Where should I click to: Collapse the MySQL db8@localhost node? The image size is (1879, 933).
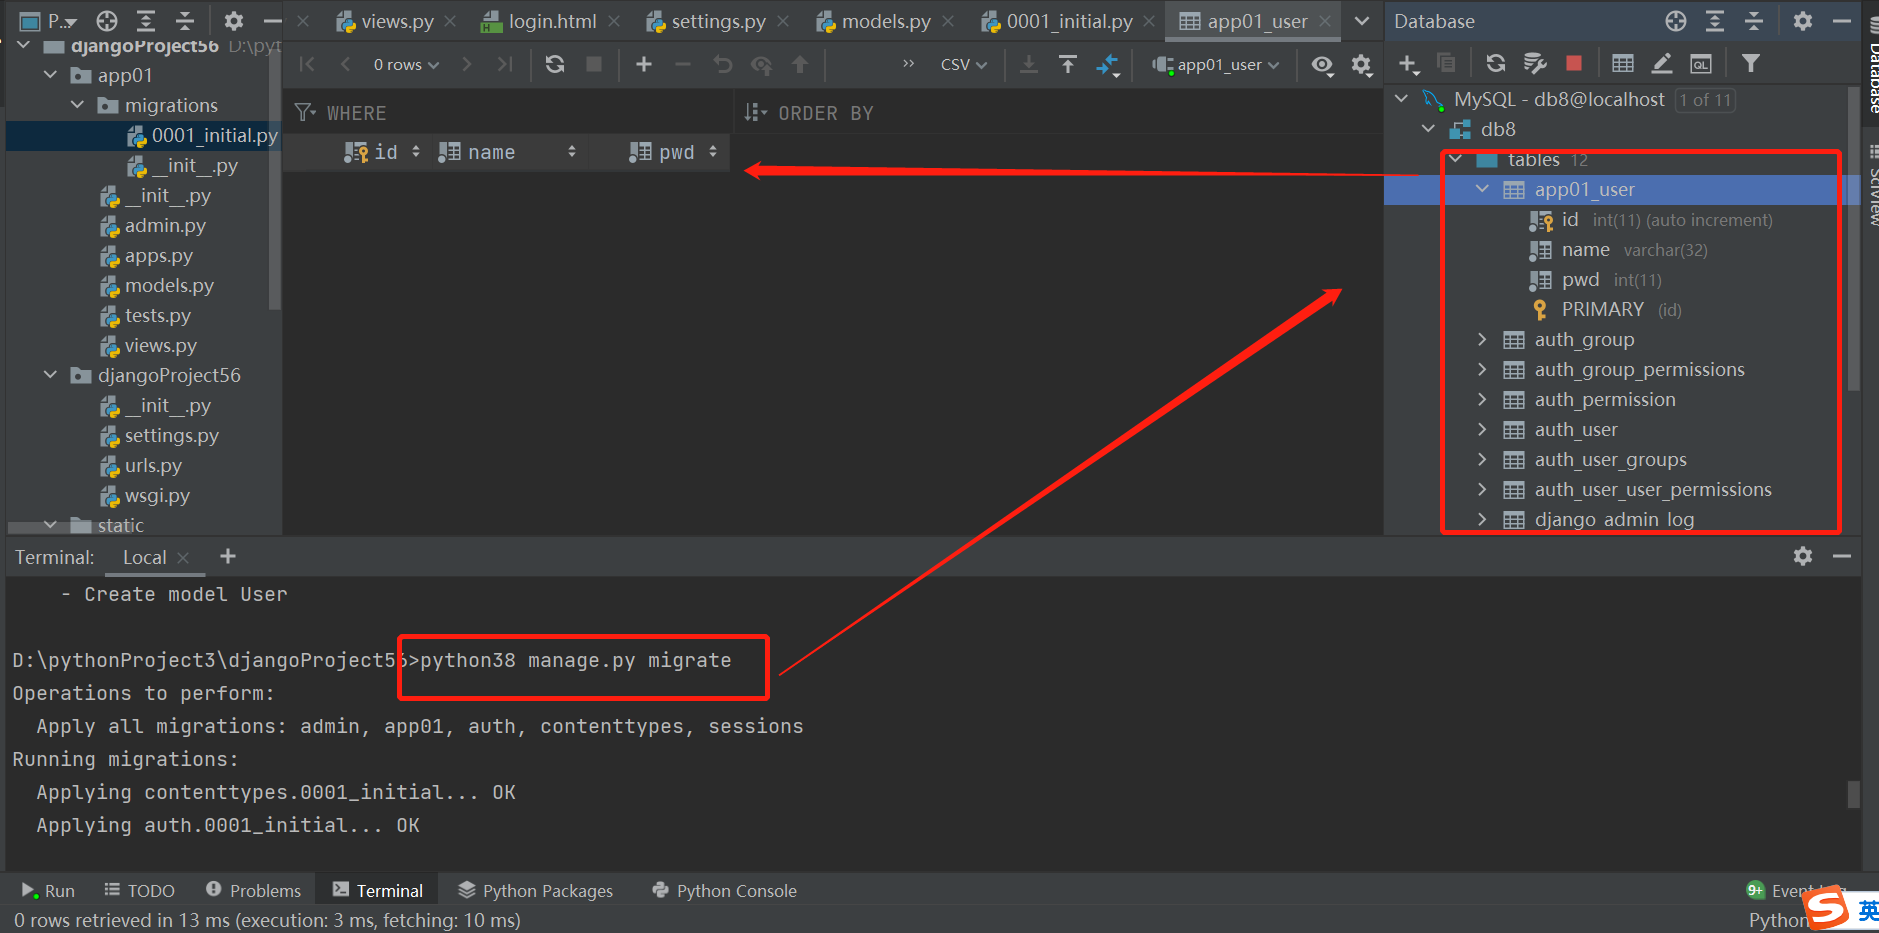click(x=1402, y=99)
